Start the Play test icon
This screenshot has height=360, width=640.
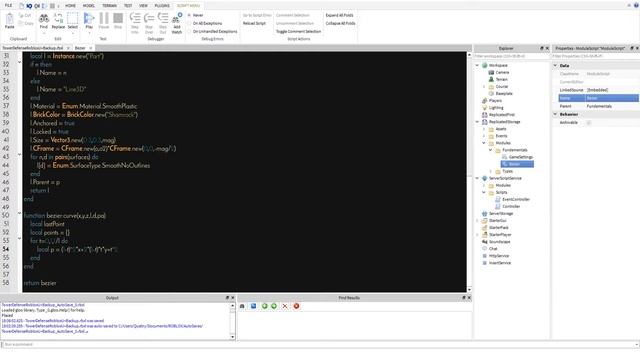click(x=89, y=18)
